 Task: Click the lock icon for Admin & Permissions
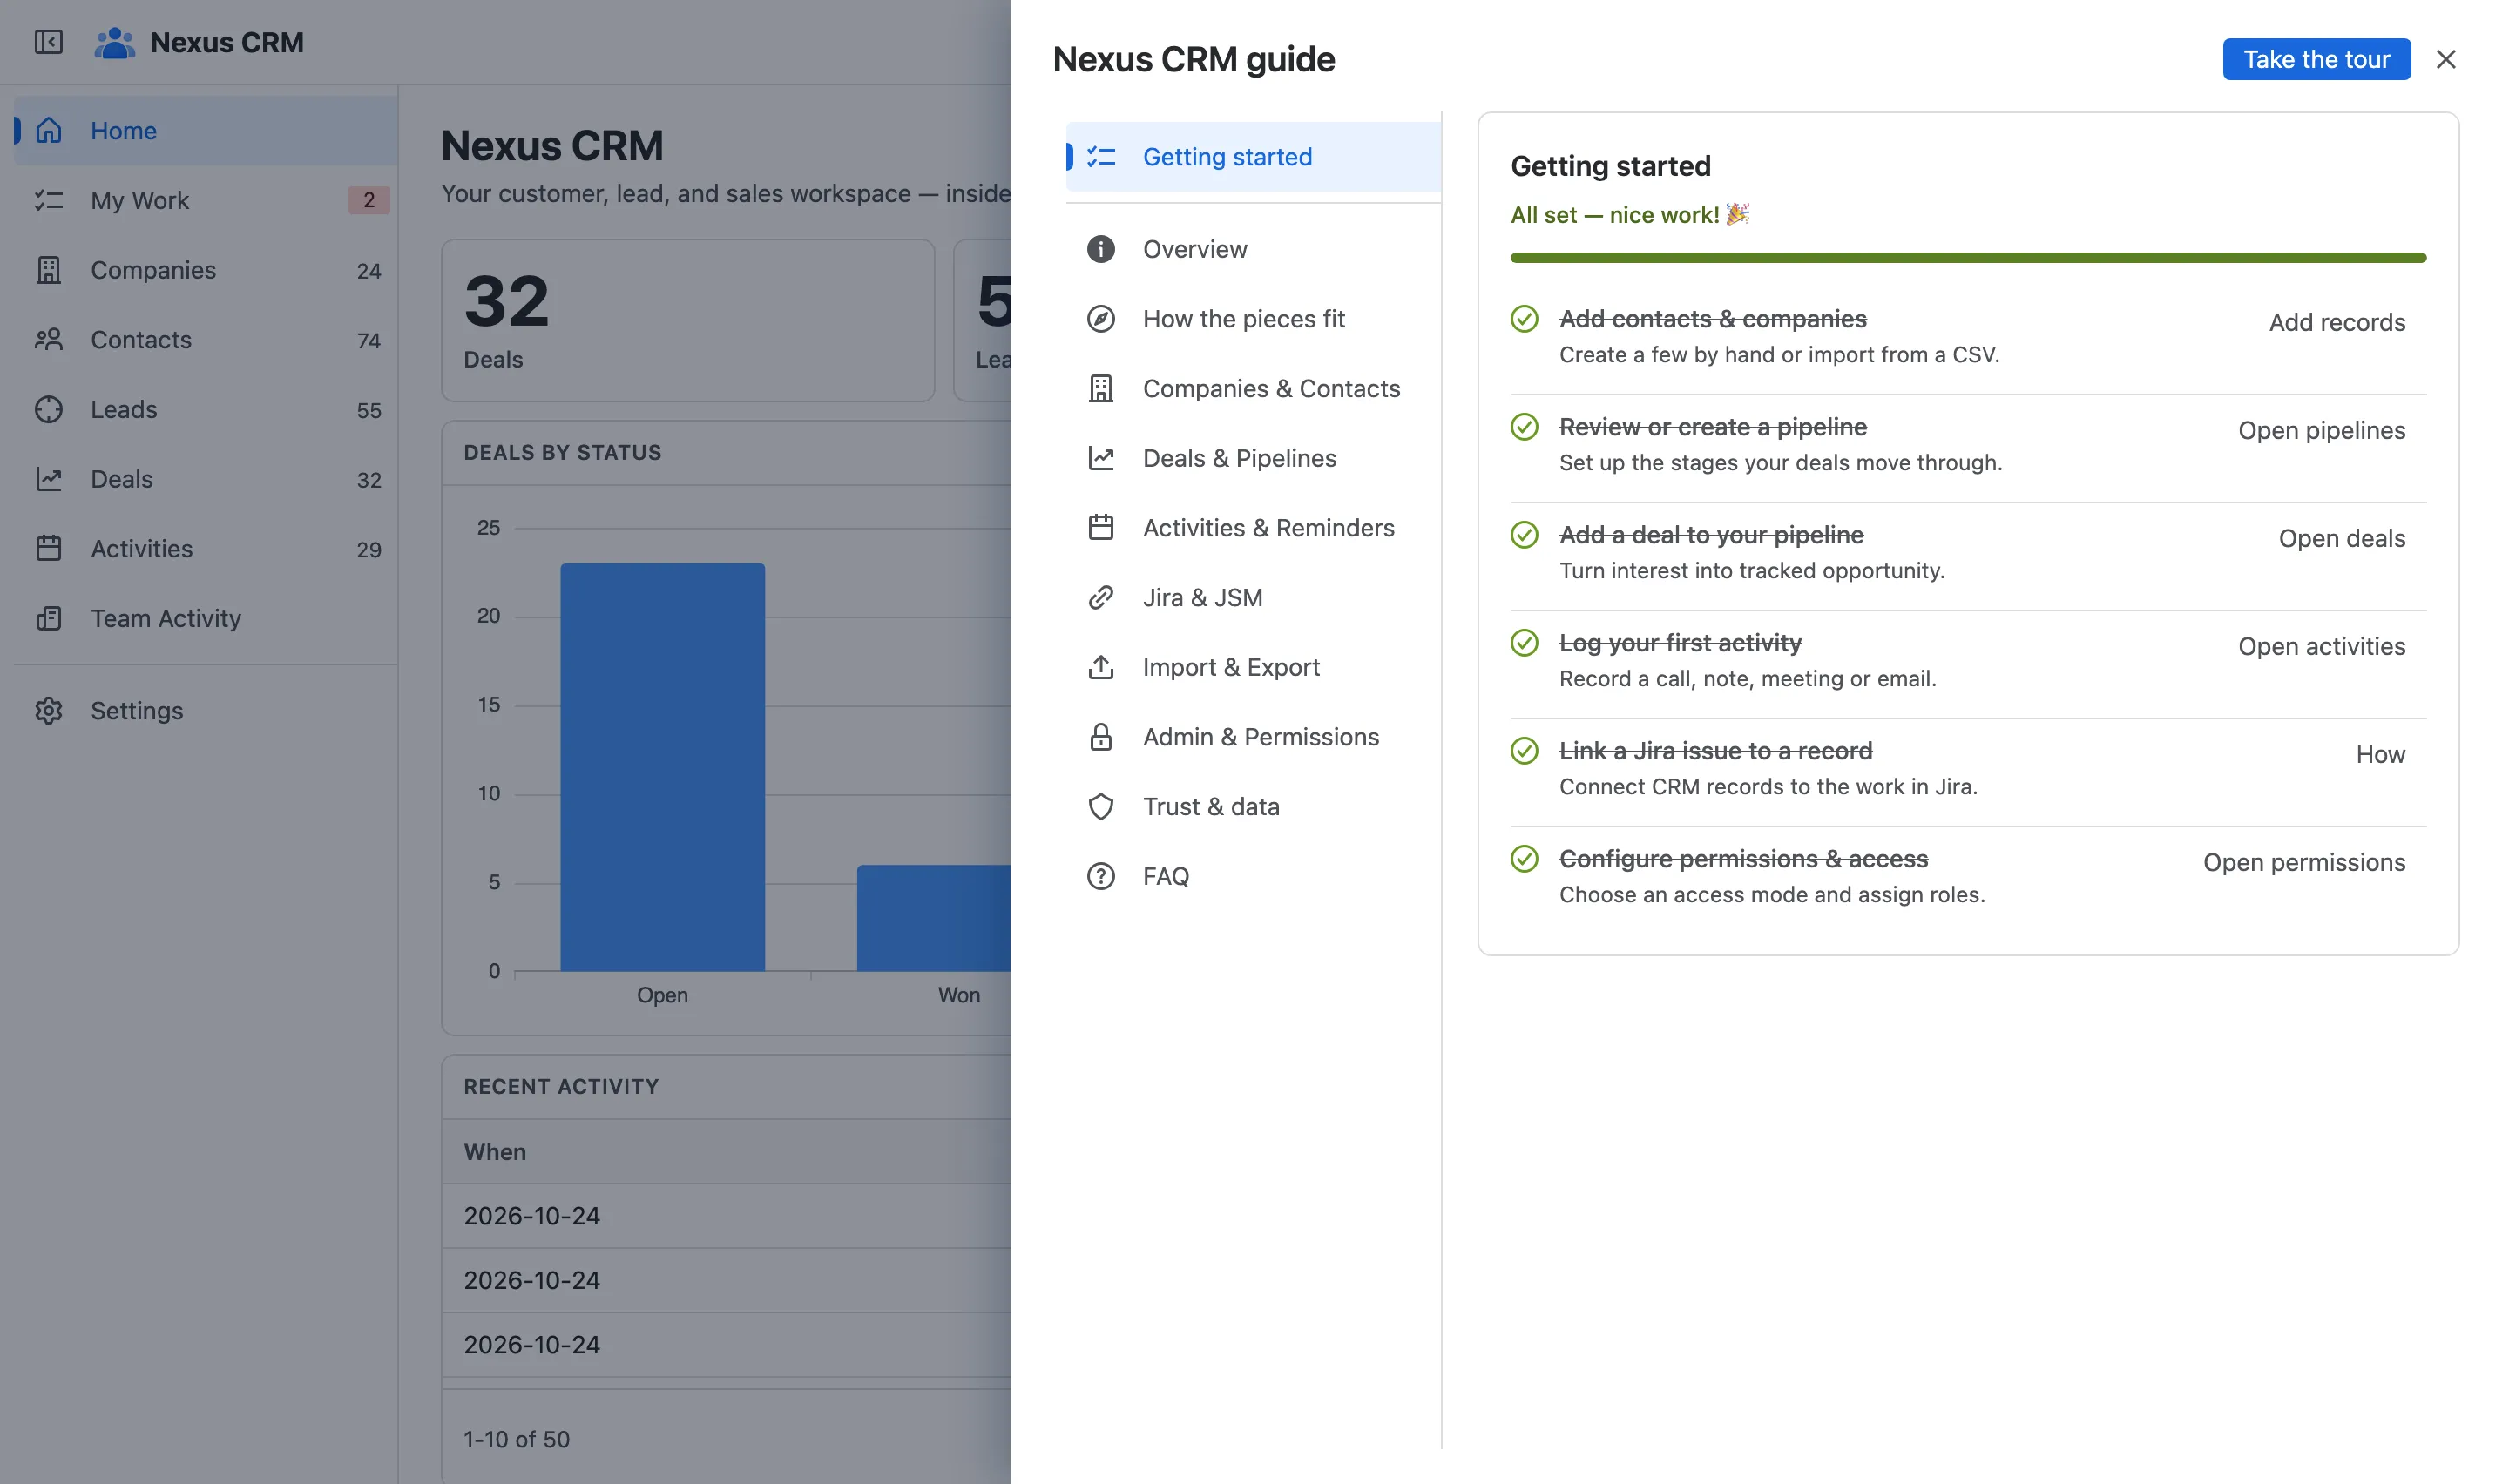point(1100,737)
